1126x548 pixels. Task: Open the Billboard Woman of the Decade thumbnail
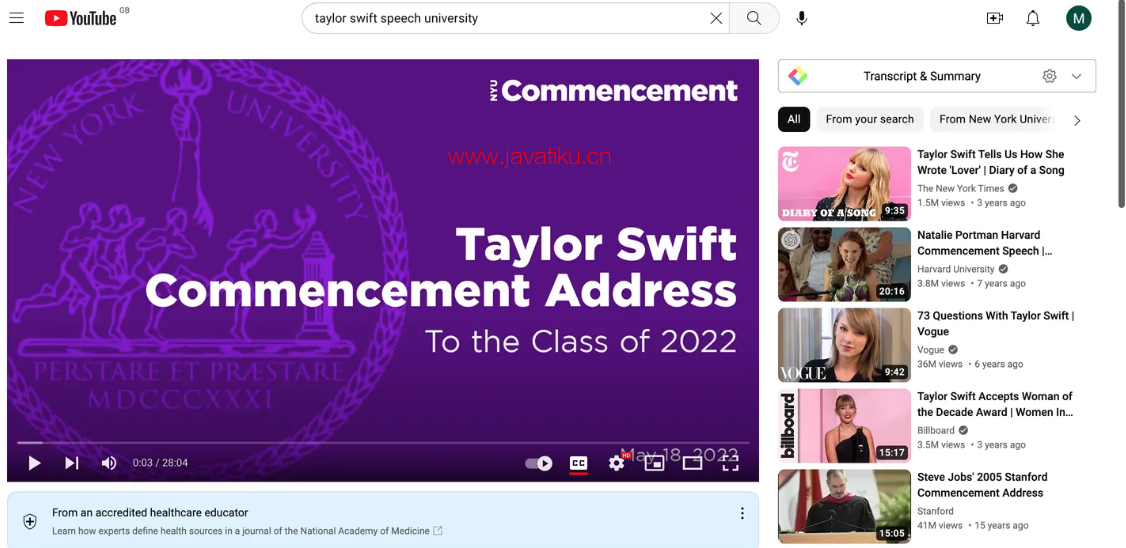point(844,426)
